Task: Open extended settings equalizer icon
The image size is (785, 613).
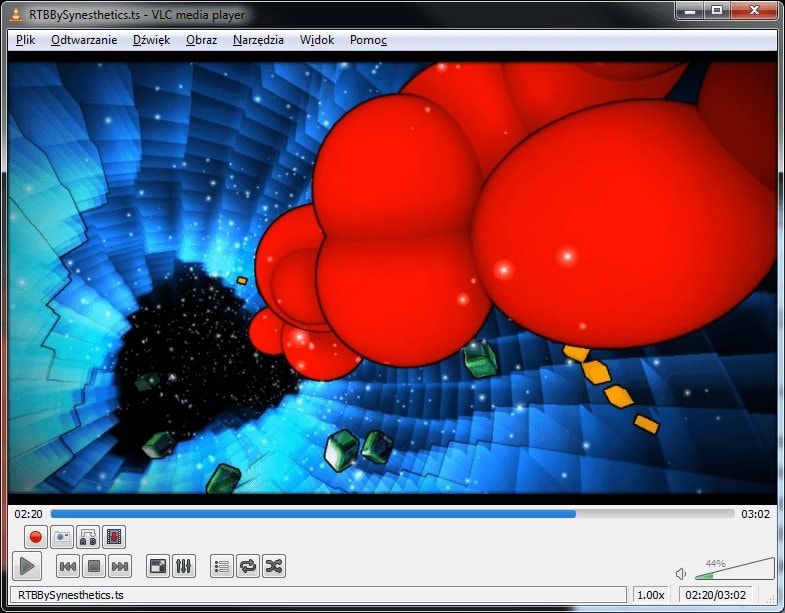Action: (184, 567)
